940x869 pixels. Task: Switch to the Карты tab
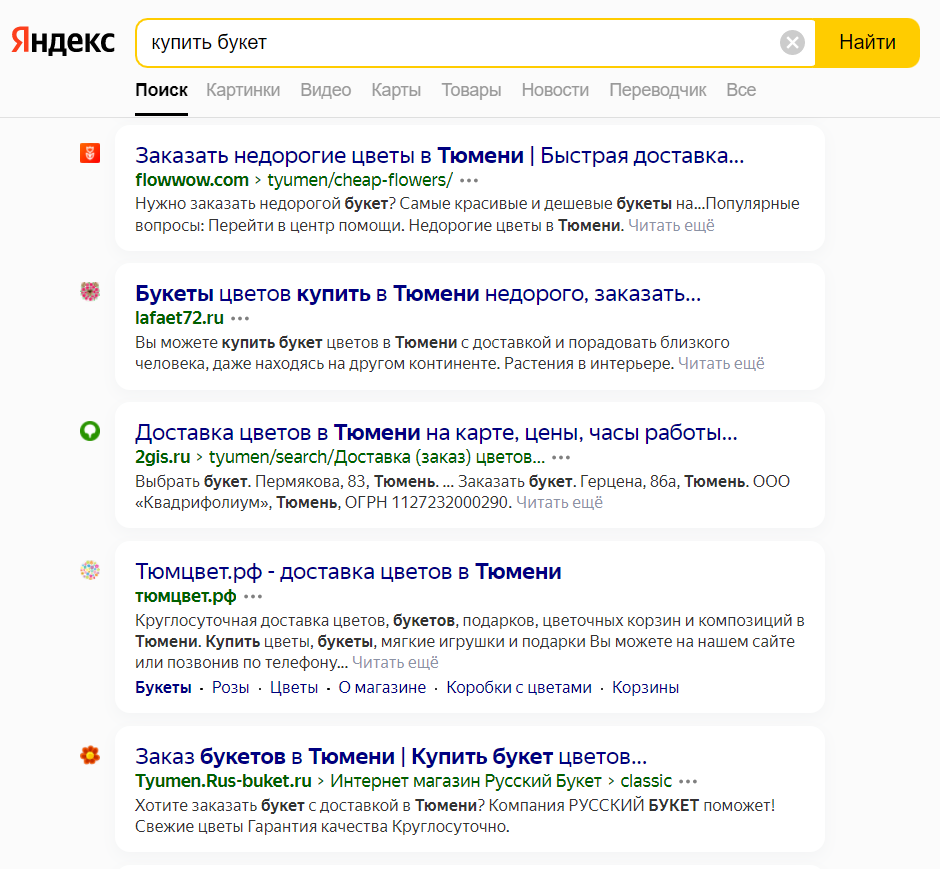[396, 90]
